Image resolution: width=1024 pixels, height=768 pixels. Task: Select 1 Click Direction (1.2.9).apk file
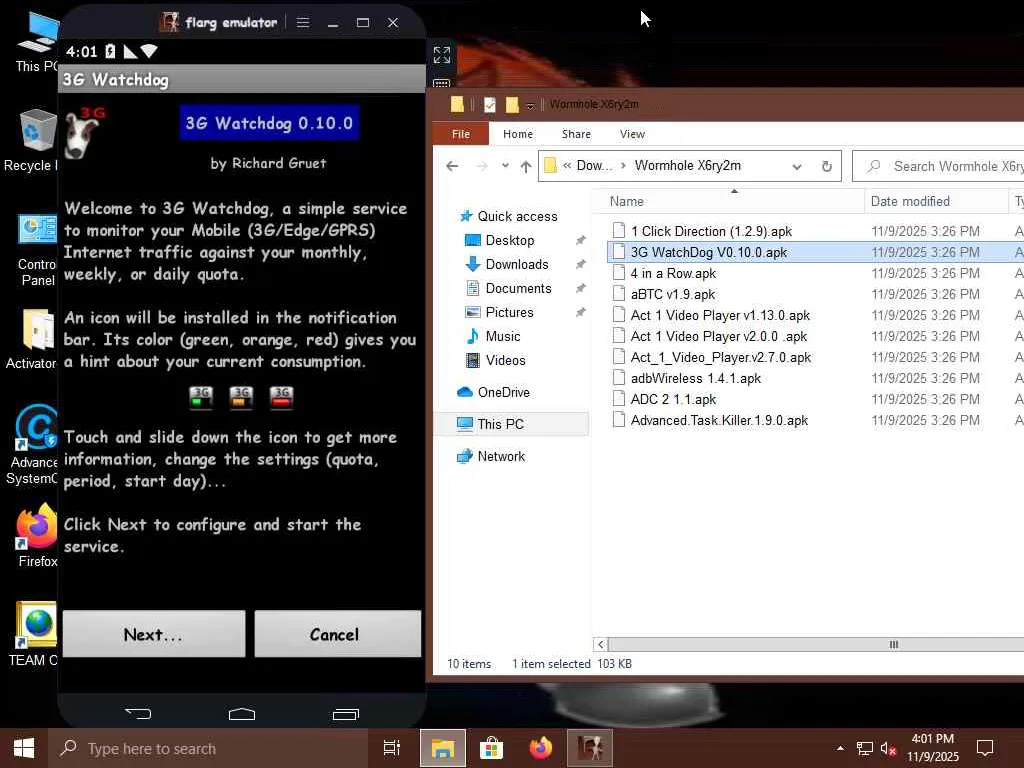point(711,231)
